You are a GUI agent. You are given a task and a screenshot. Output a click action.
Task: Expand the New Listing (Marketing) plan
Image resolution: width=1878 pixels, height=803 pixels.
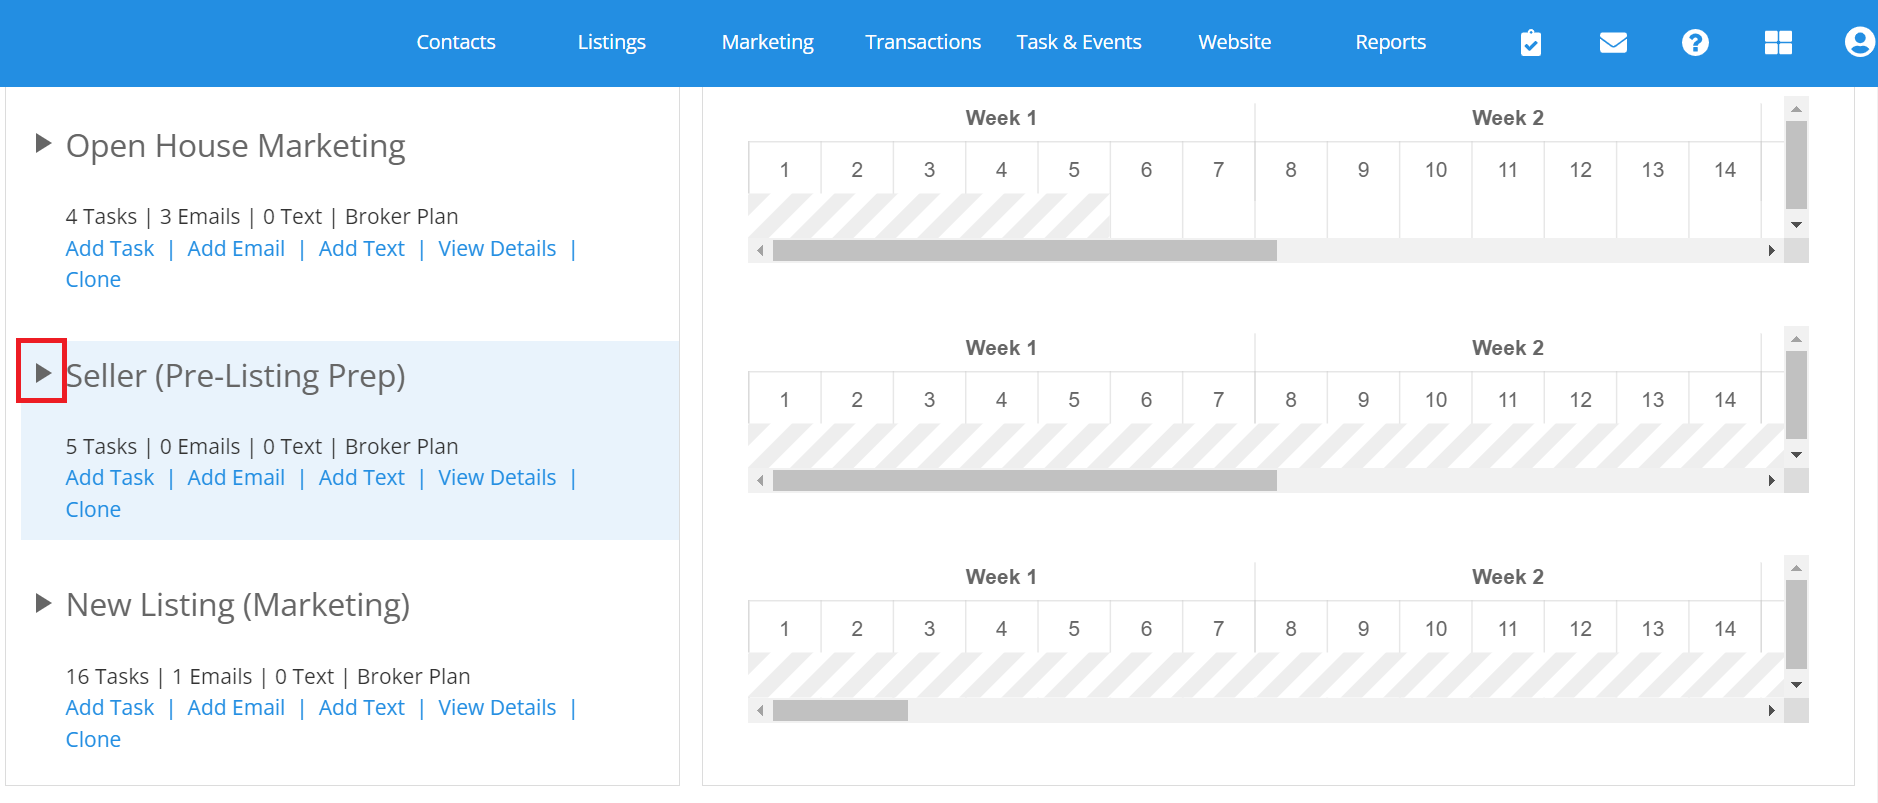point(43,603)
